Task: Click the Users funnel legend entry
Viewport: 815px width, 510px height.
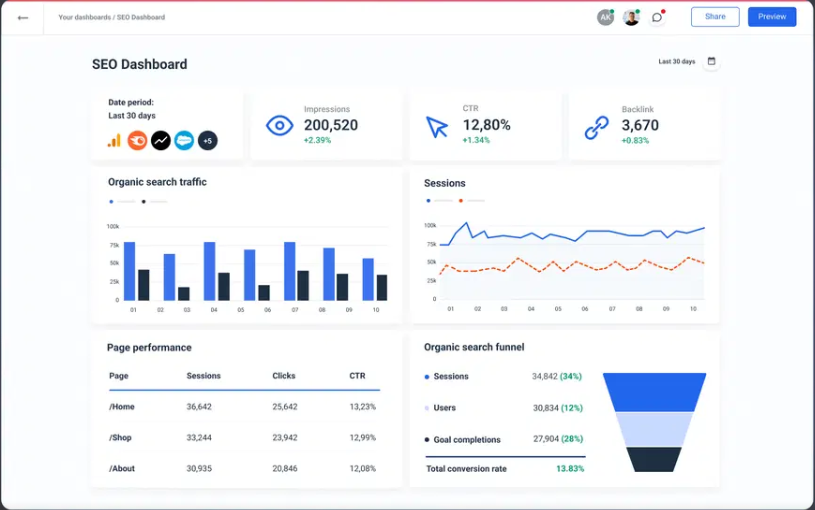Action: coord(440,408)
